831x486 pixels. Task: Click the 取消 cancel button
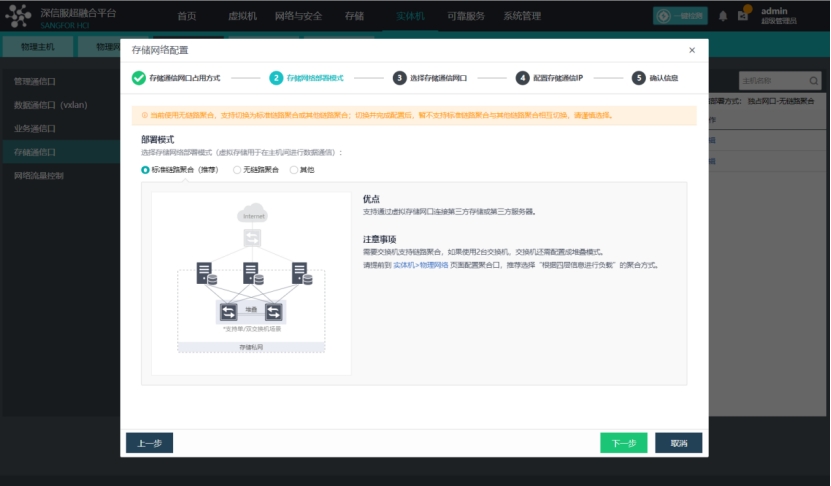pos(679,443)
